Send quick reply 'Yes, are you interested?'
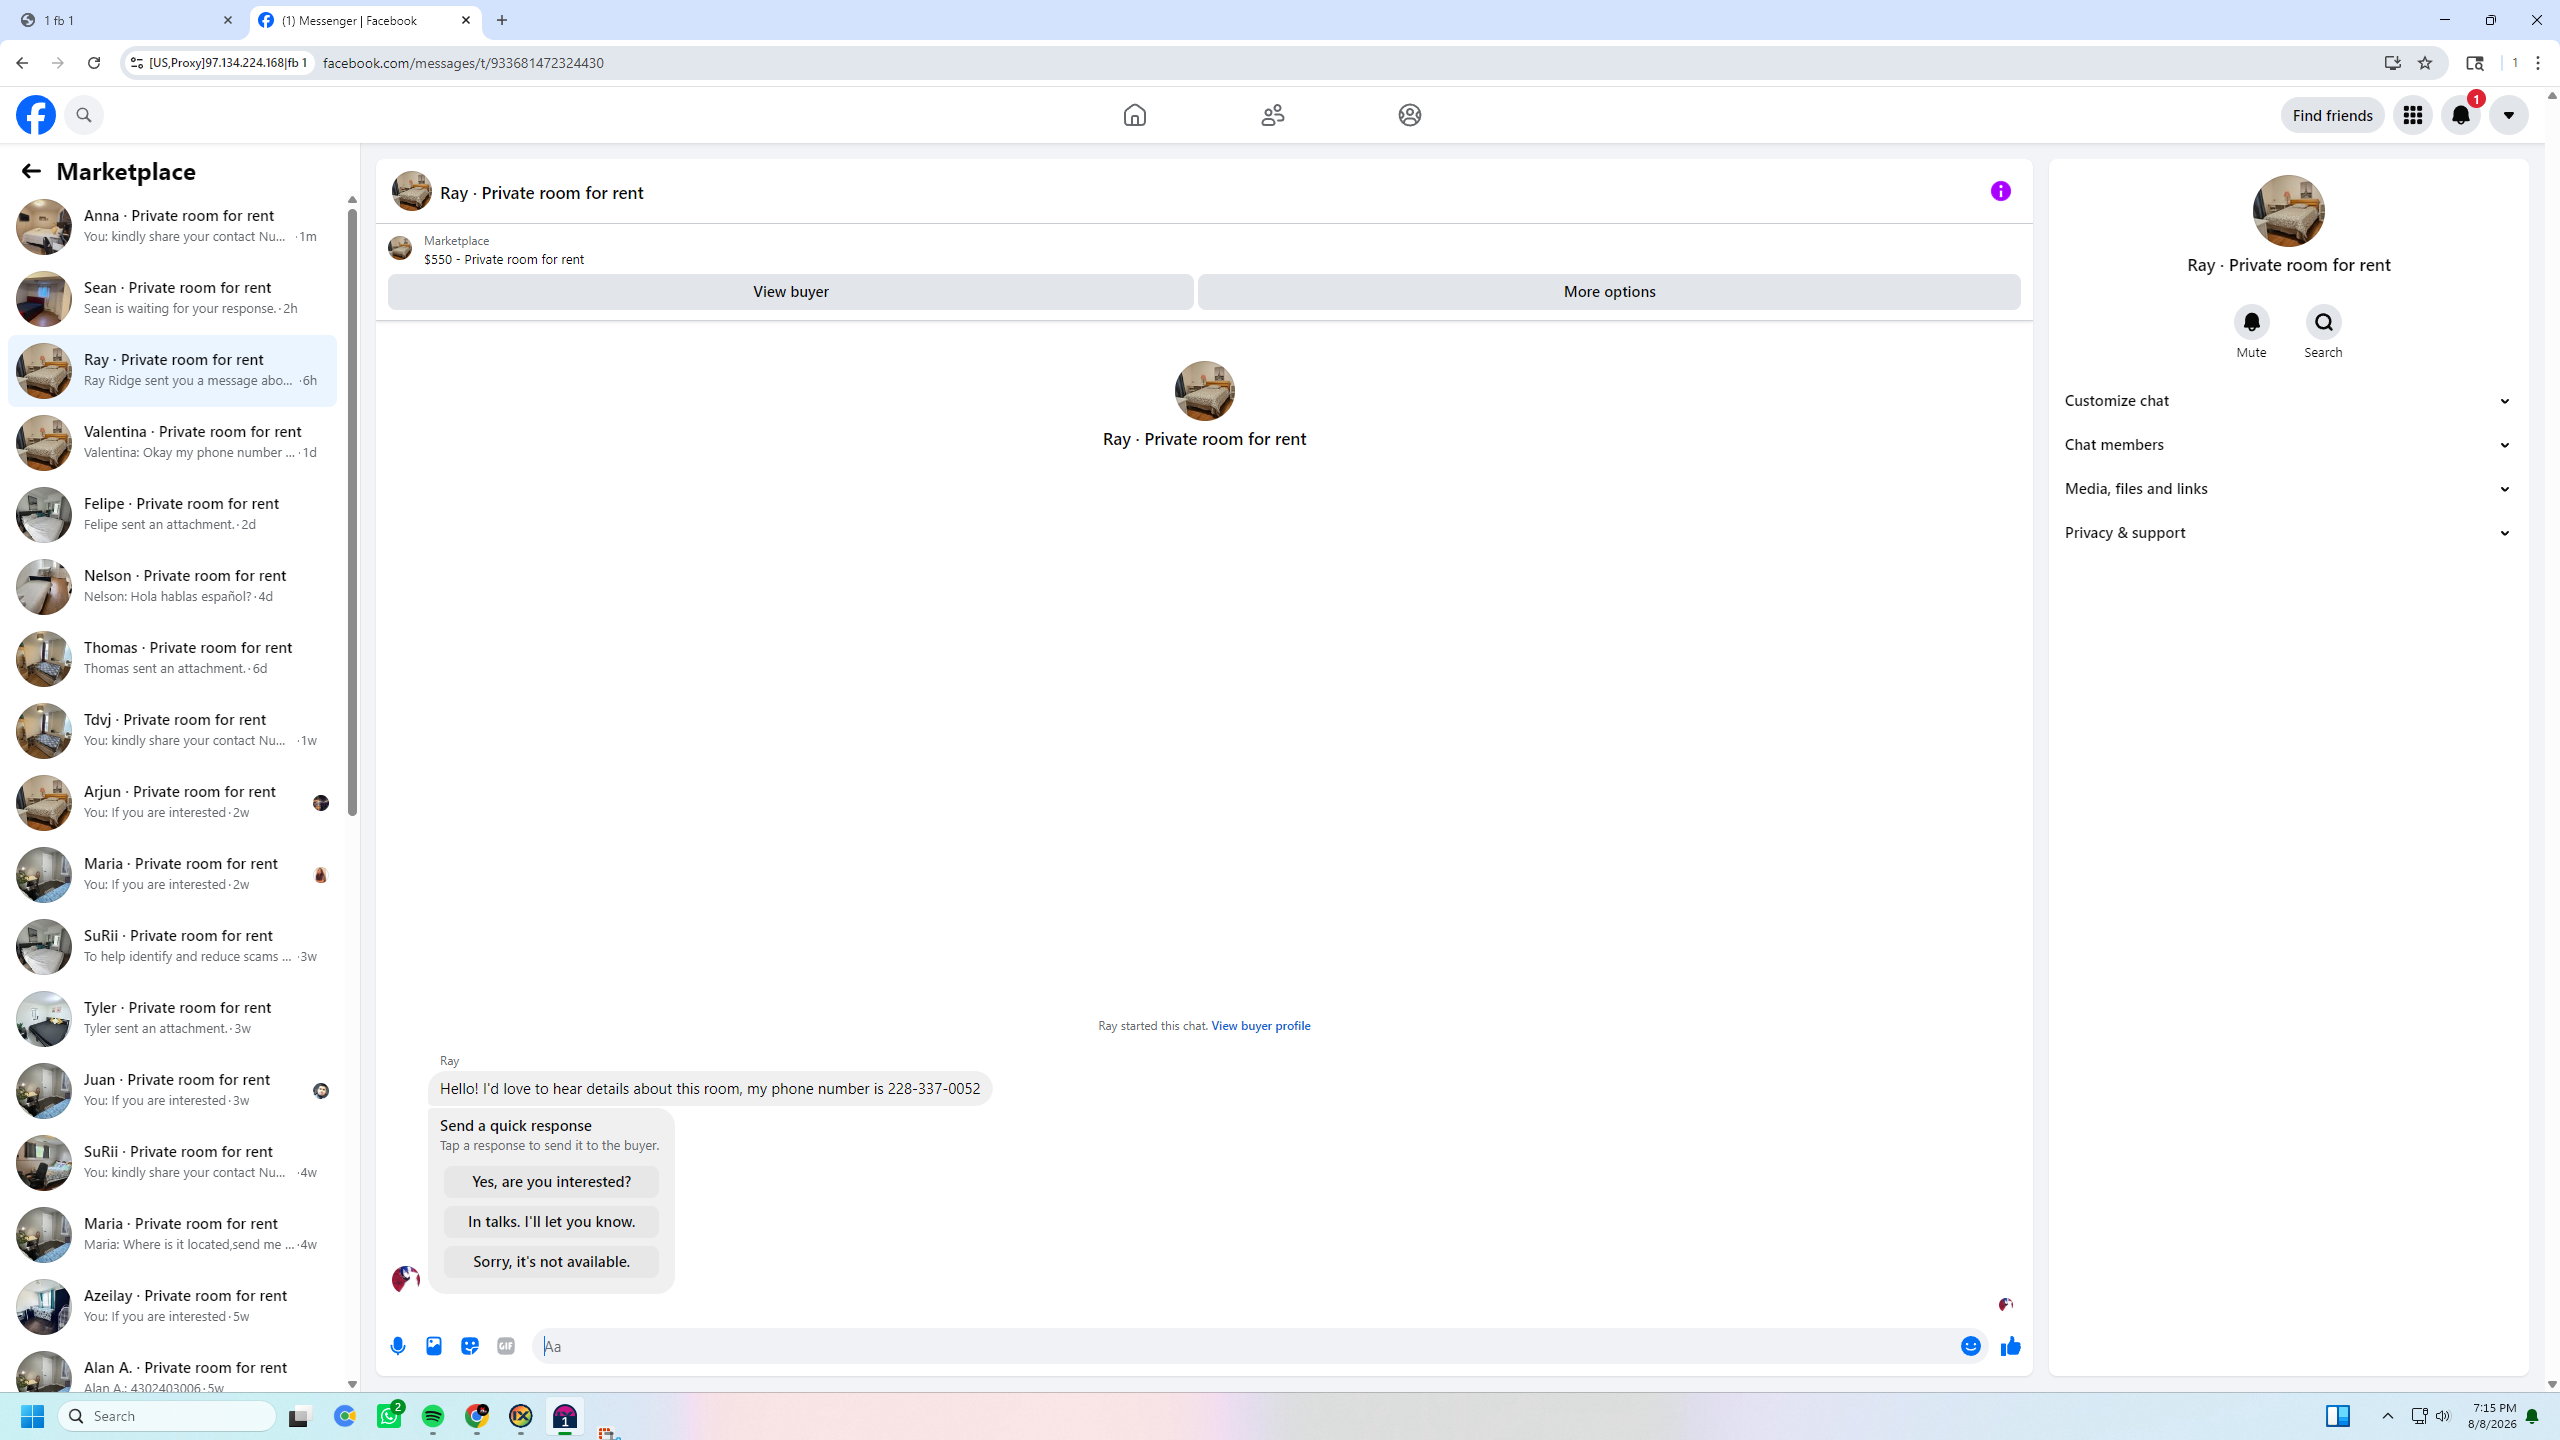The width and height of the screenshot is (2560, 1440). 551,1182
